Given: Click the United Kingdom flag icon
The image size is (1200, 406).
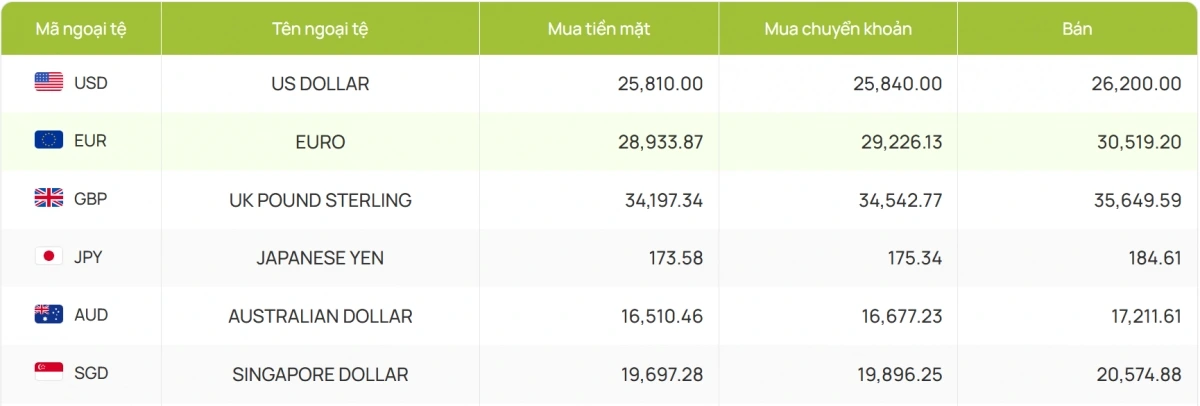Looking at the screenshot, I should point(49,198).
